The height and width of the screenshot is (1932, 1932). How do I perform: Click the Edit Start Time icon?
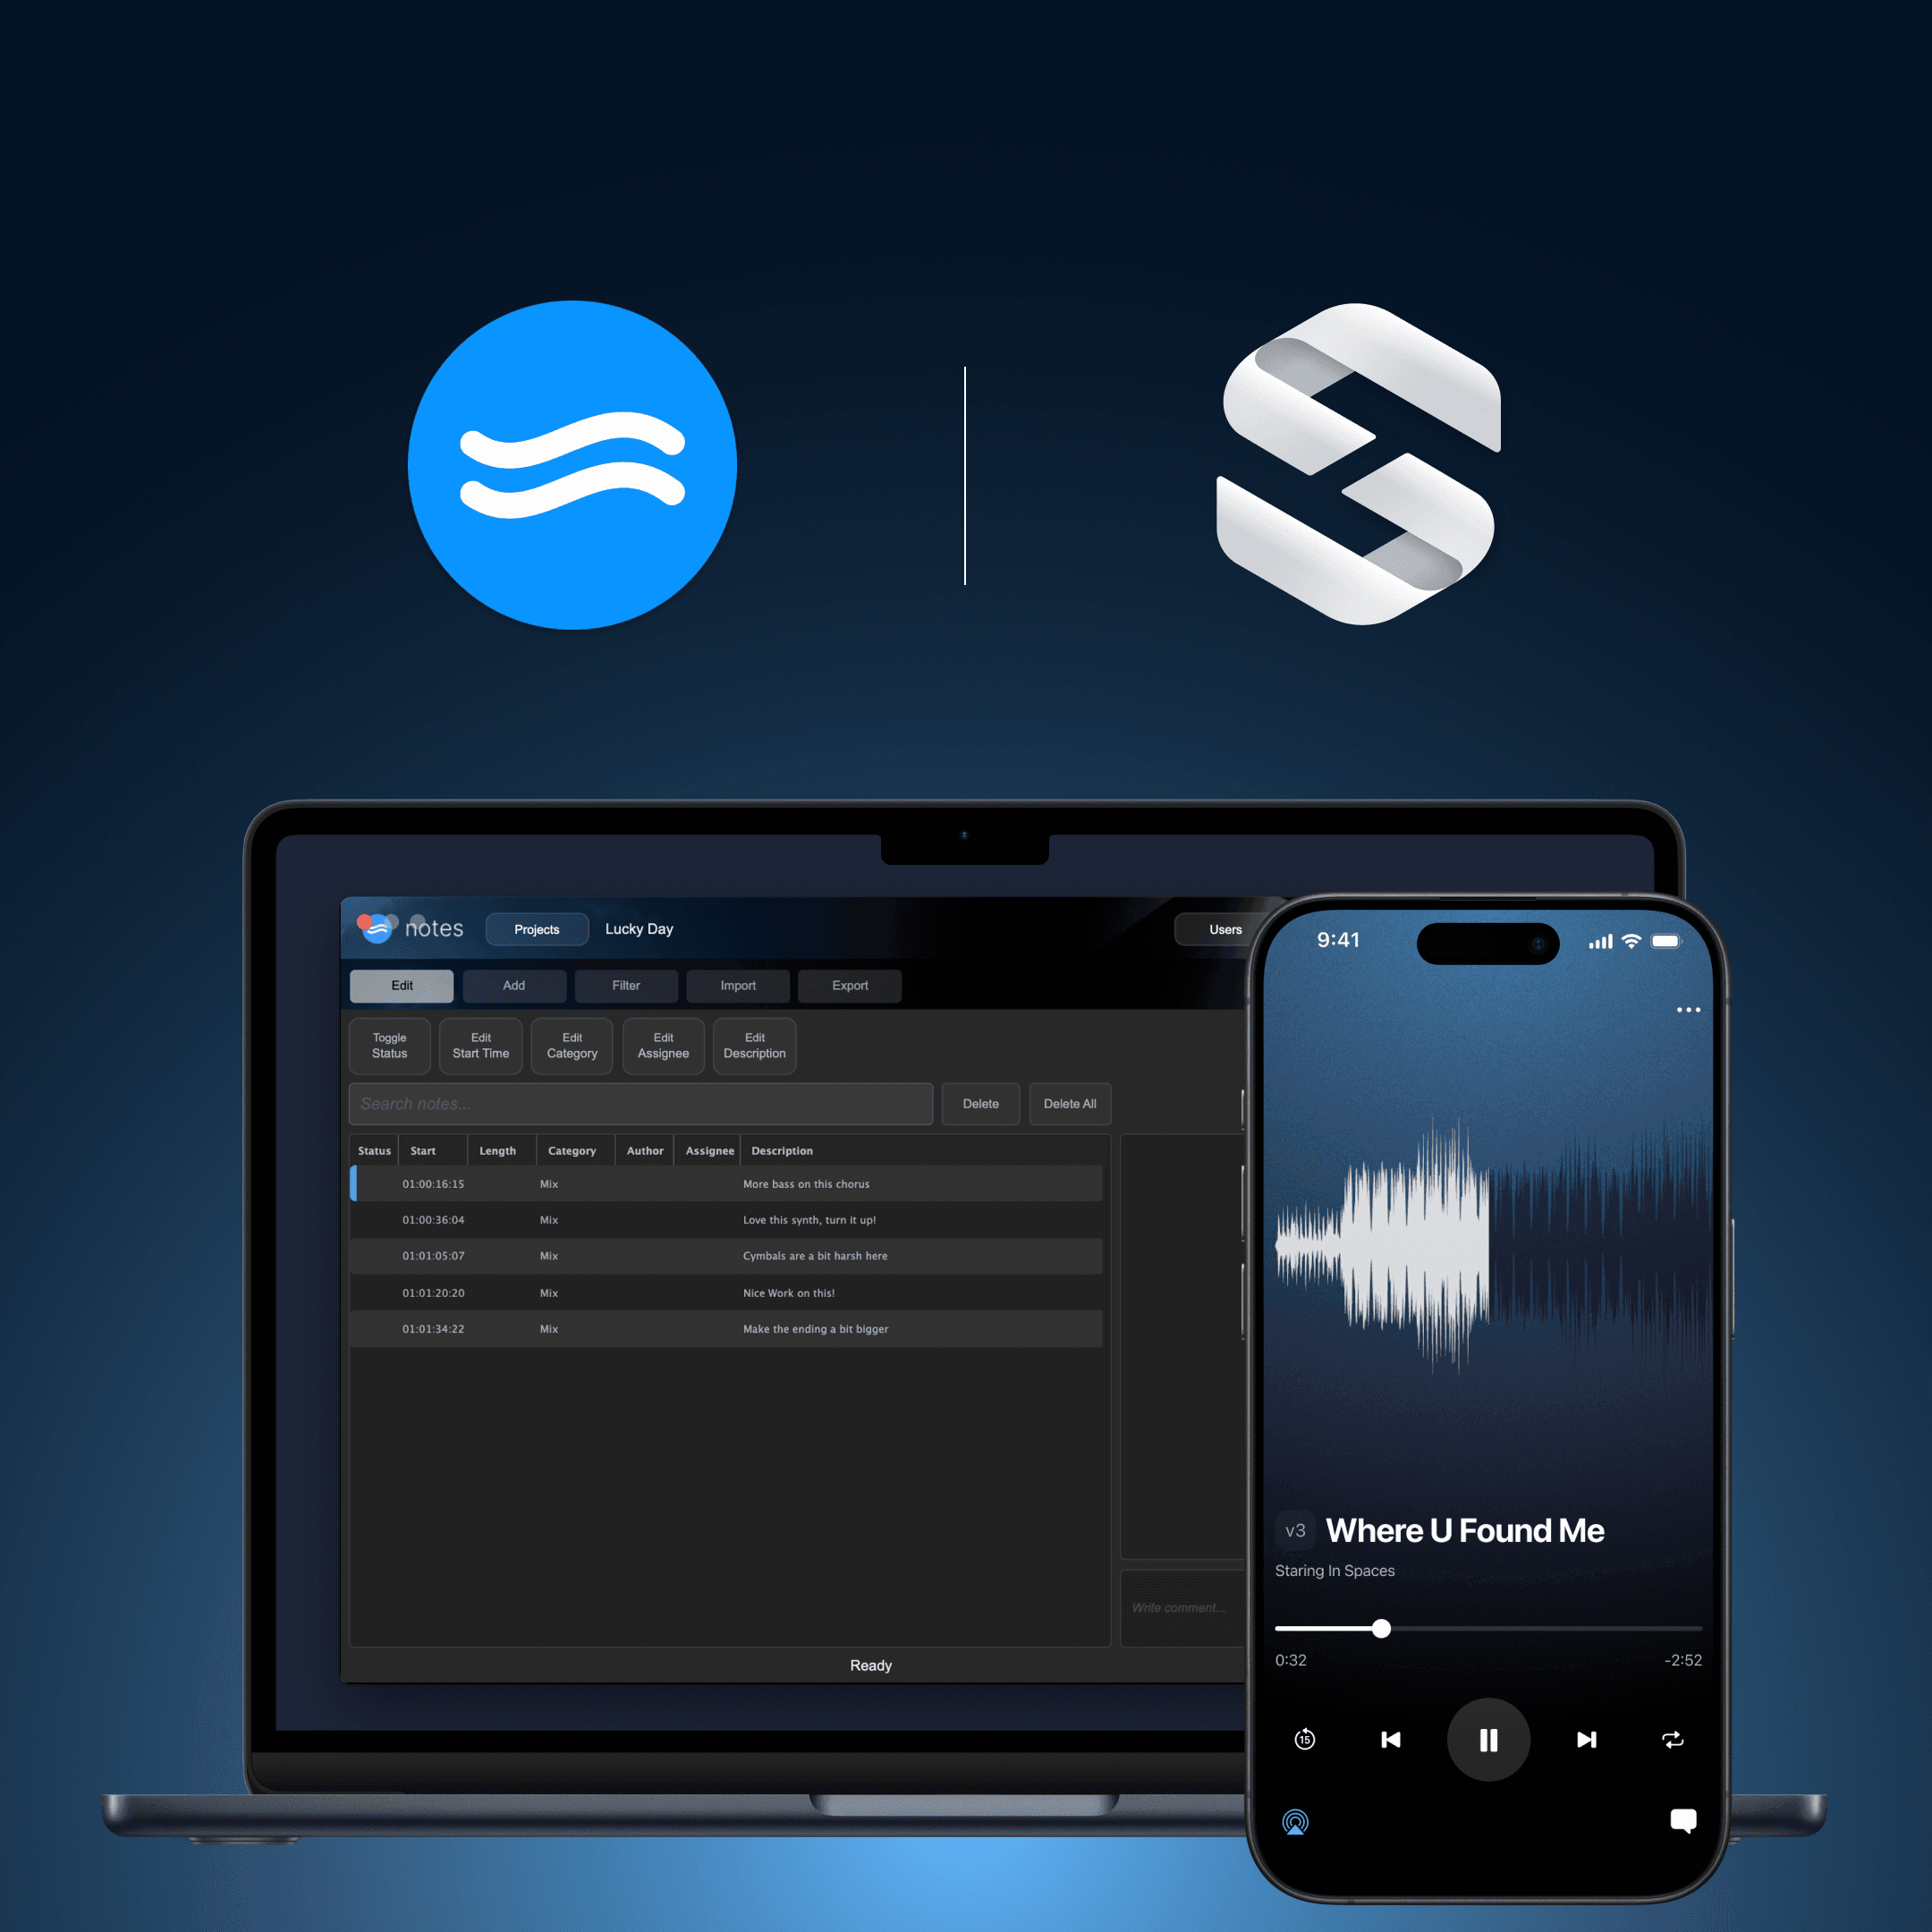[479, 1044]
